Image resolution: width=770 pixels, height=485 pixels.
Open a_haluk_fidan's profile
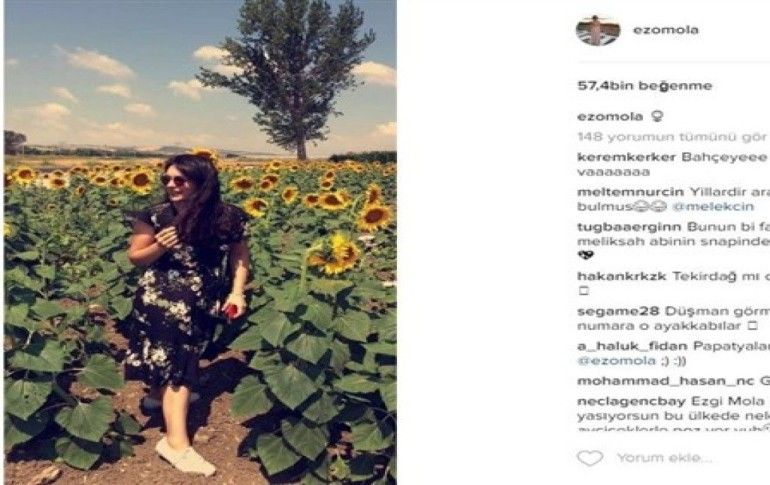point(632,346)
